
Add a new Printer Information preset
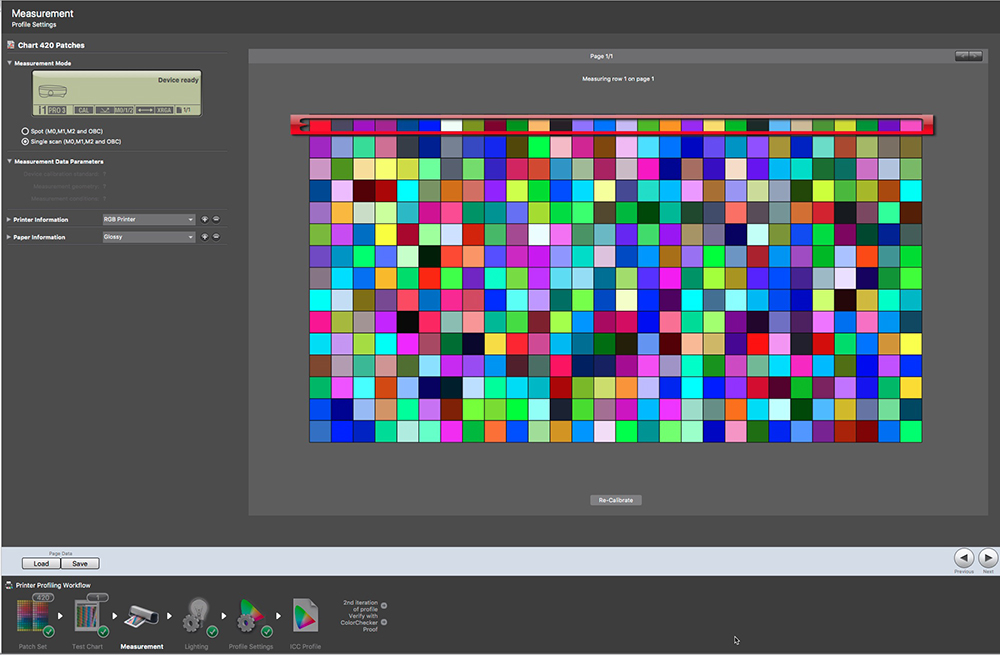(204, 219)
